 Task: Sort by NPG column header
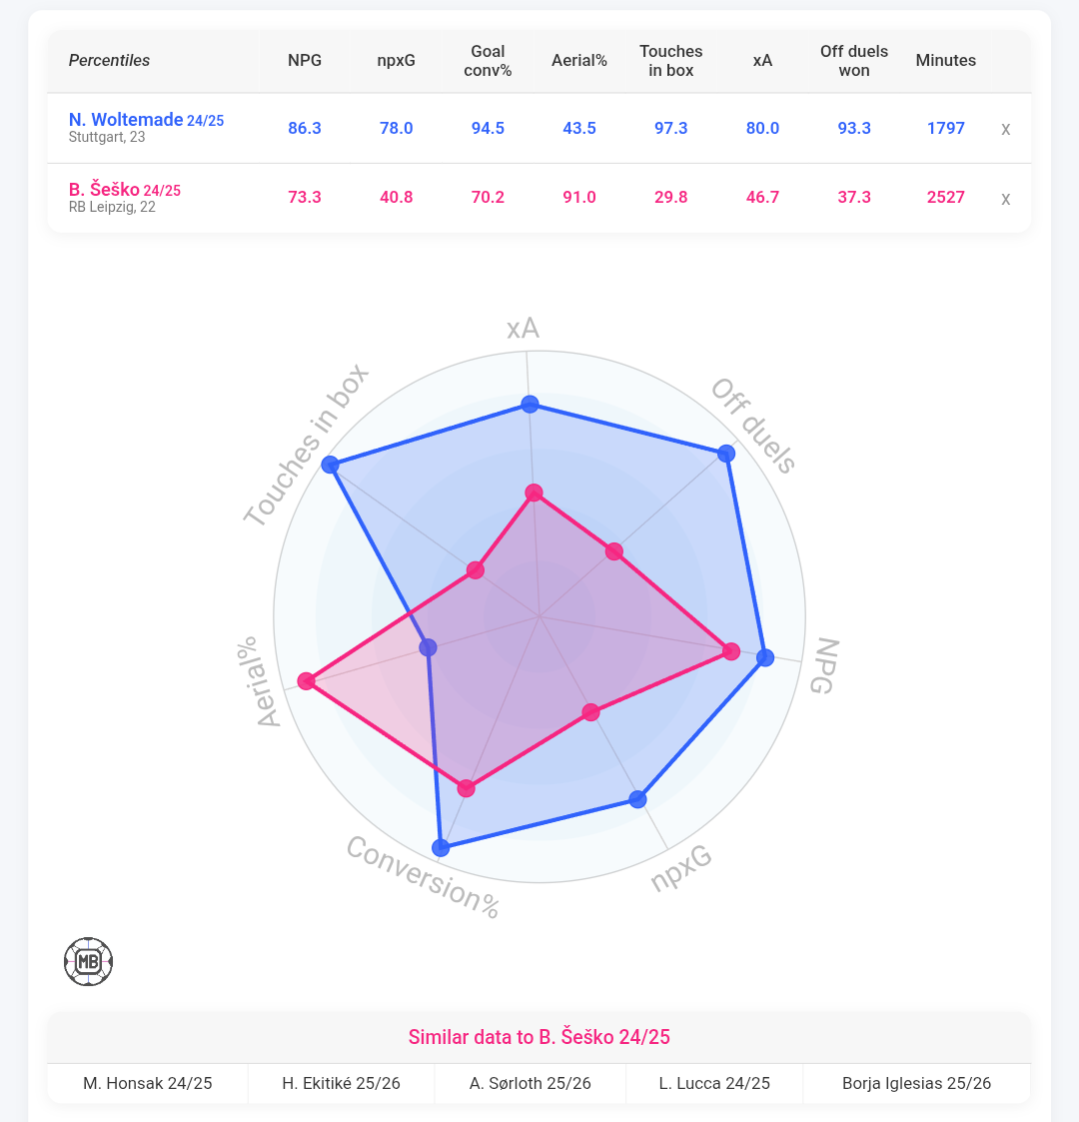point(304,61)
